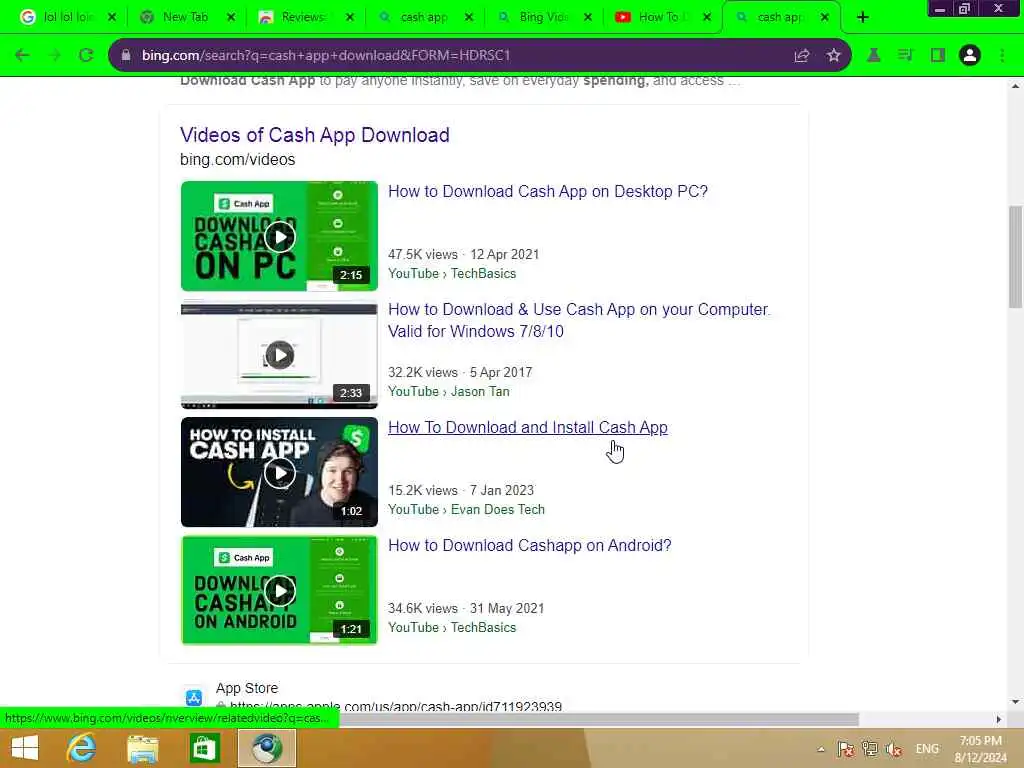Open Videos of Cash App Download heading
Viewport: 1024px width, 768px height.
(315, 135)
